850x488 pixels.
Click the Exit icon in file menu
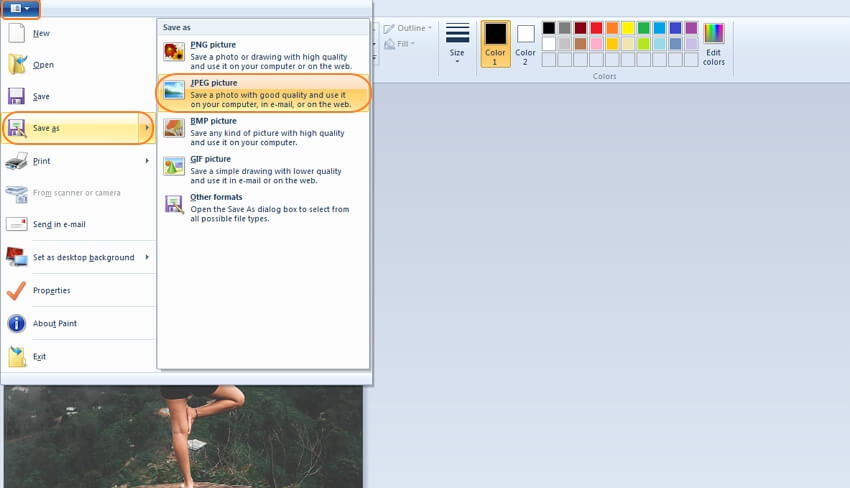(17, 356)
